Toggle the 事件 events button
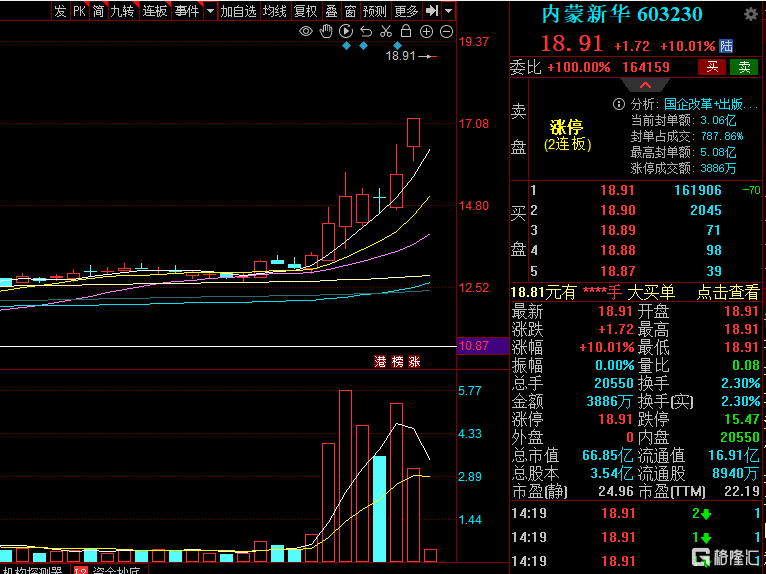Image resolution: width=766 pixels, height=574 pixels. pyautogui.click(x=187, y=11)
